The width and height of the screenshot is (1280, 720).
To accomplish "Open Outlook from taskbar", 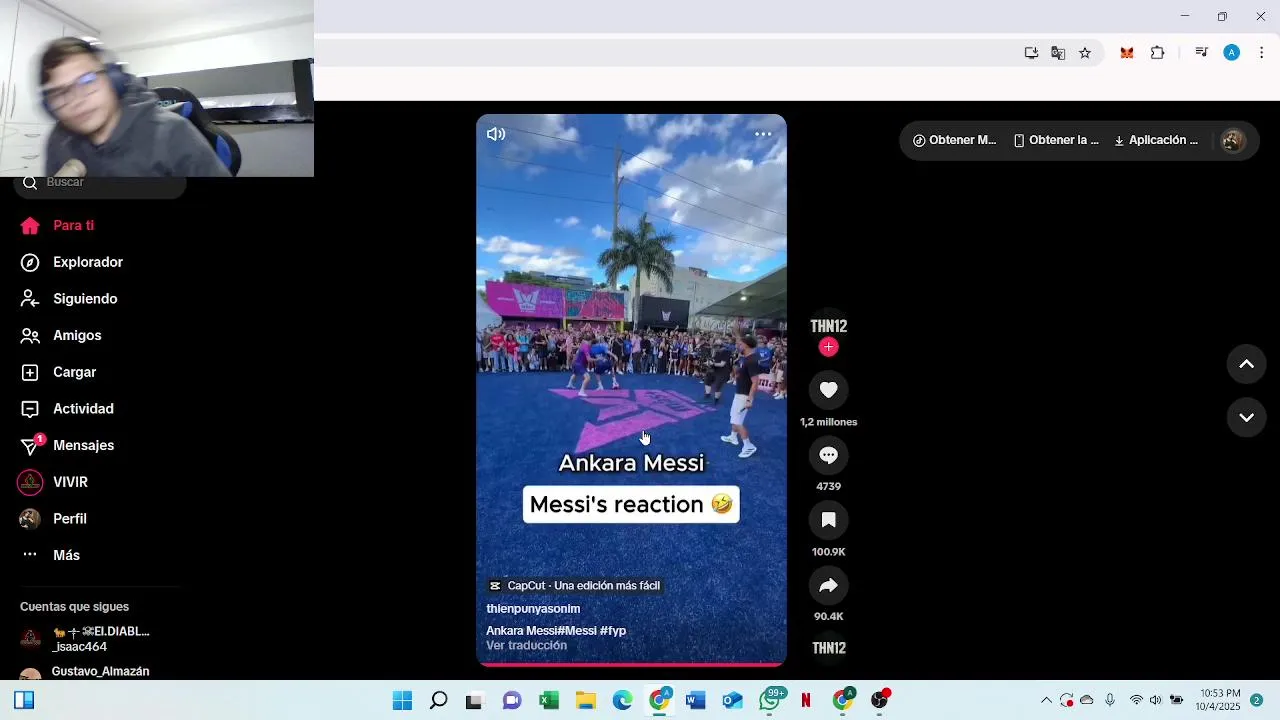I will [733, 700].
